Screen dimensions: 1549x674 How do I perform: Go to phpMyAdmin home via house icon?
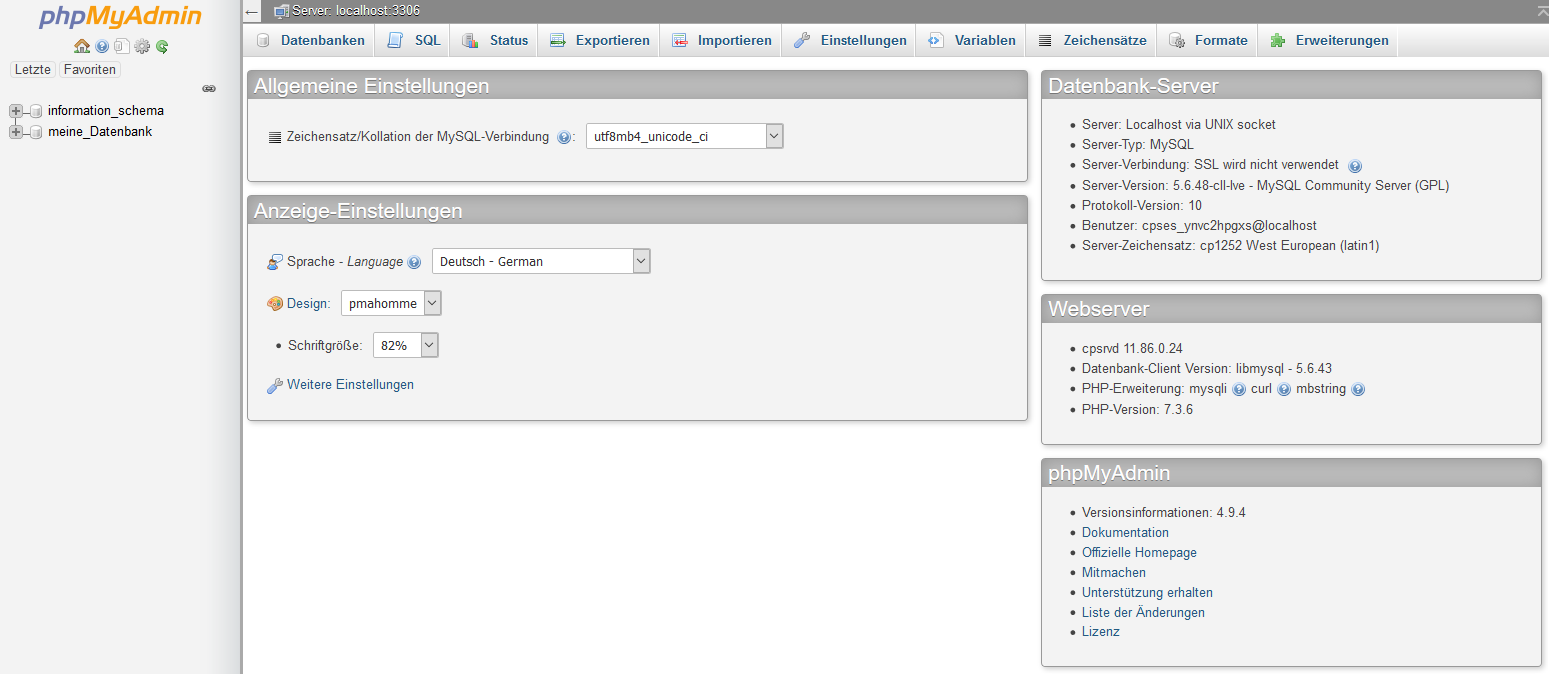[82, 46]
